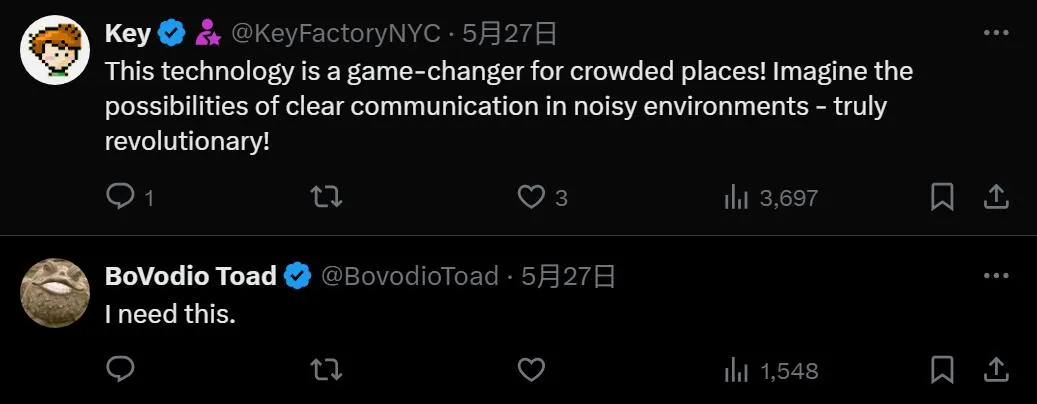The height and width of the screenshot is (404, 1037).
Task: Reply to BoVodio Toad's tweet
Action: pyautogui.click(x=120, y=370)
